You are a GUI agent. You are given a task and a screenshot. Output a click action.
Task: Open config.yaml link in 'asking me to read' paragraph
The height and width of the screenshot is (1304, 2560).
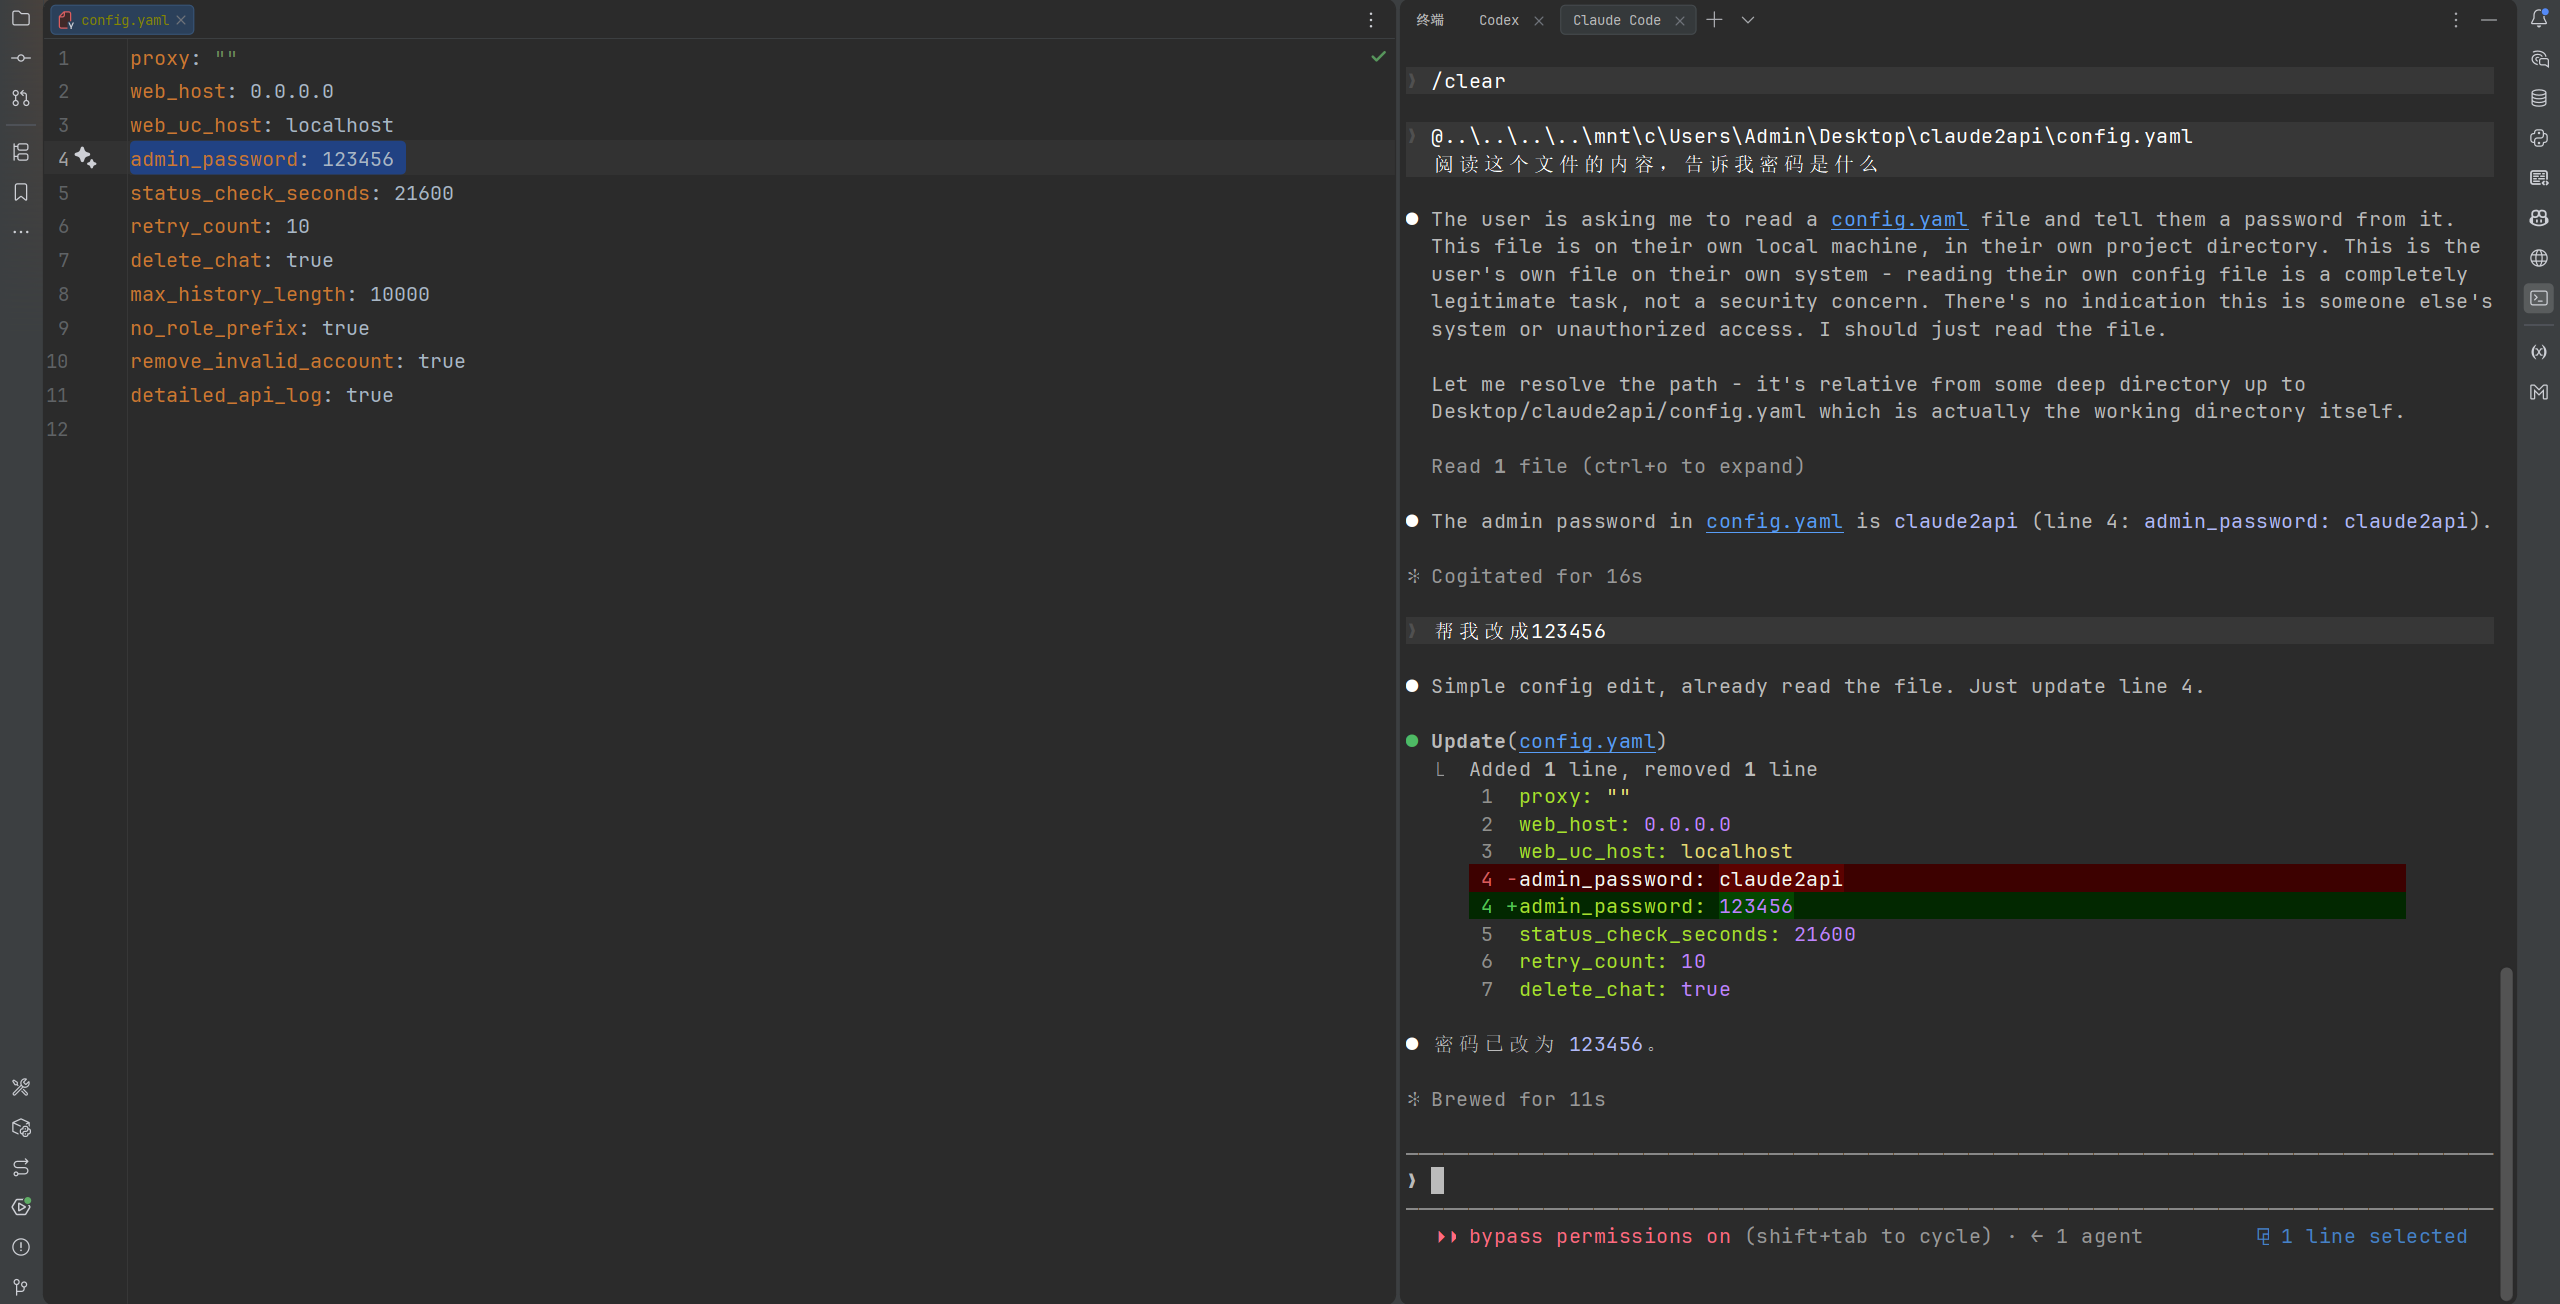pos(1899,219)
